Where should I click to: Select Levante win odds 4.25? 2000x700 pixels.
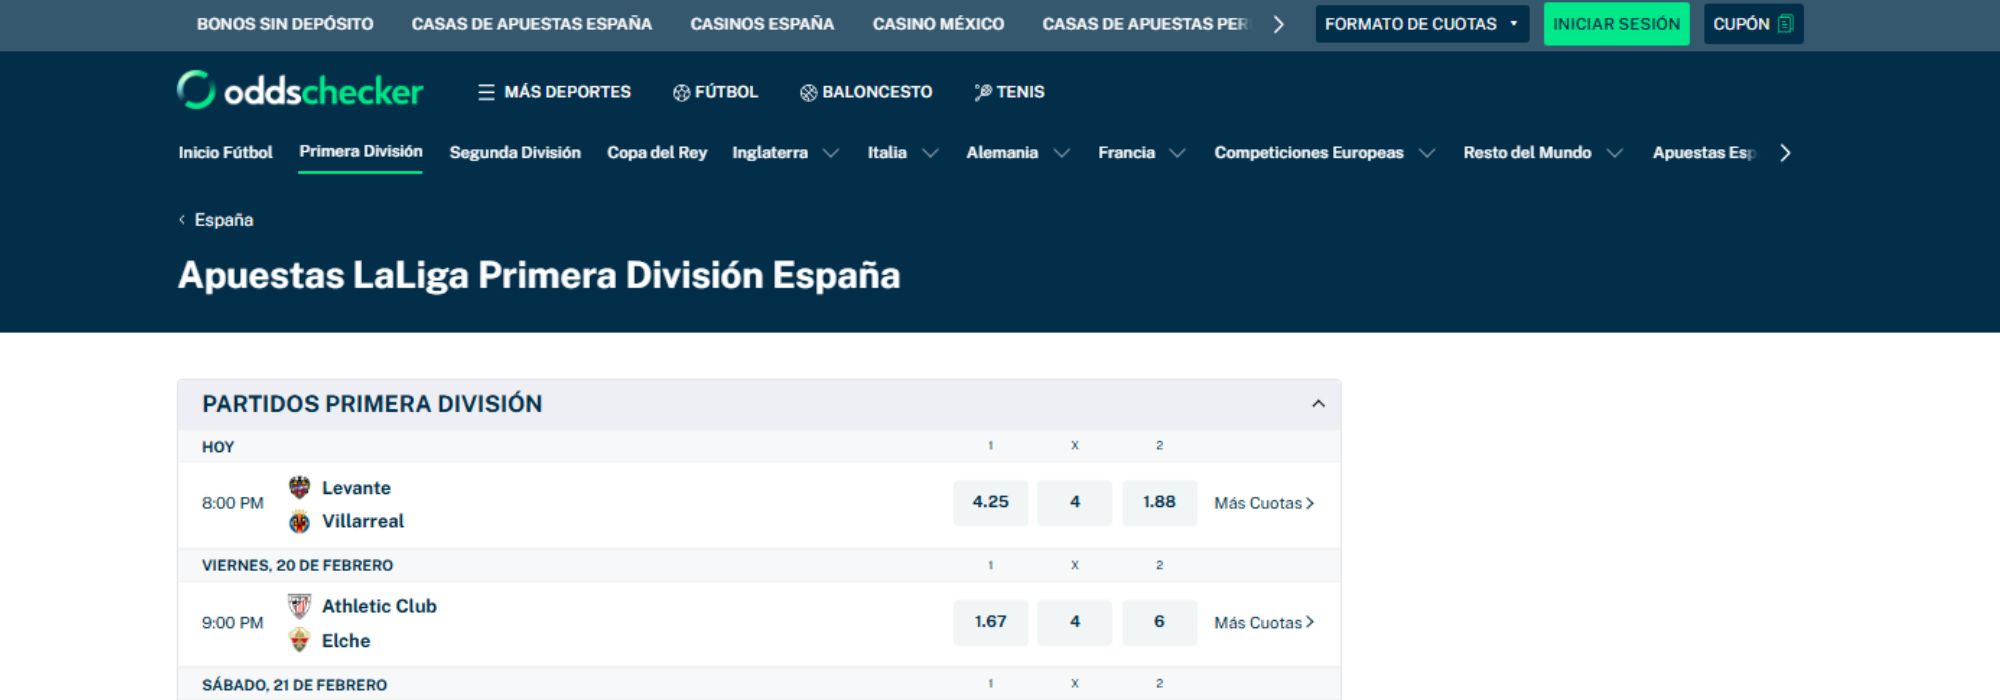(x=990, y=502)
